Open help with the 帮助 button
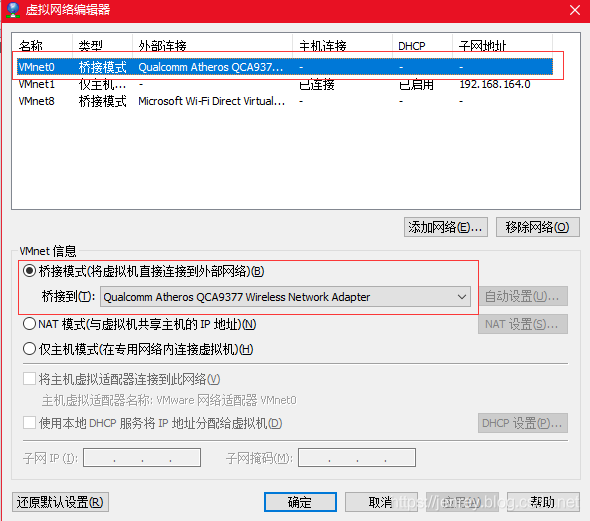 click(543, 502)
